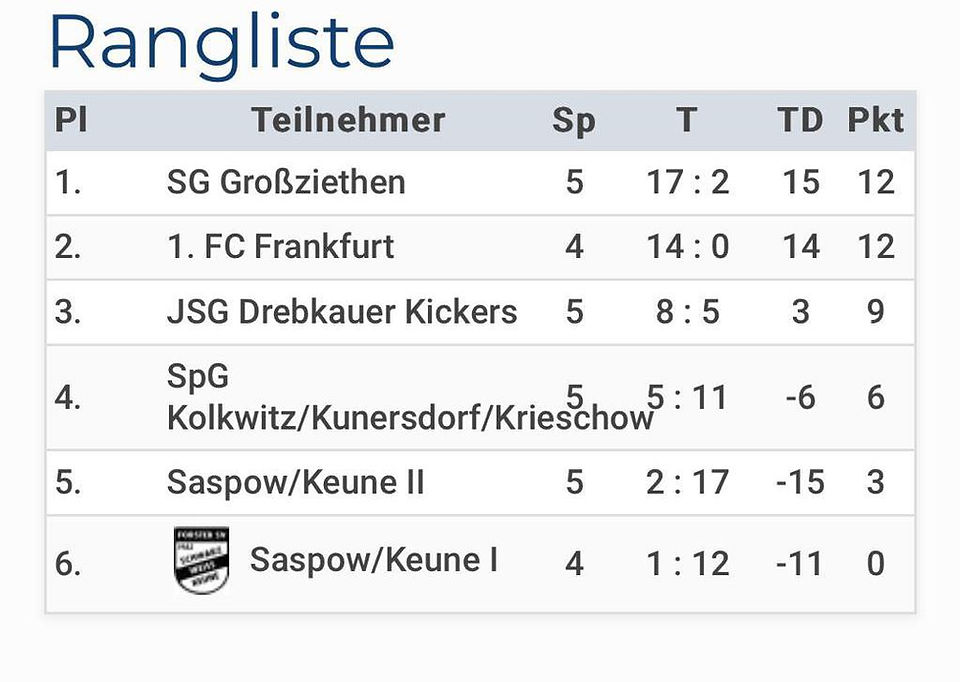Click the Pl column header
The image size is (960, 682).
71,119
